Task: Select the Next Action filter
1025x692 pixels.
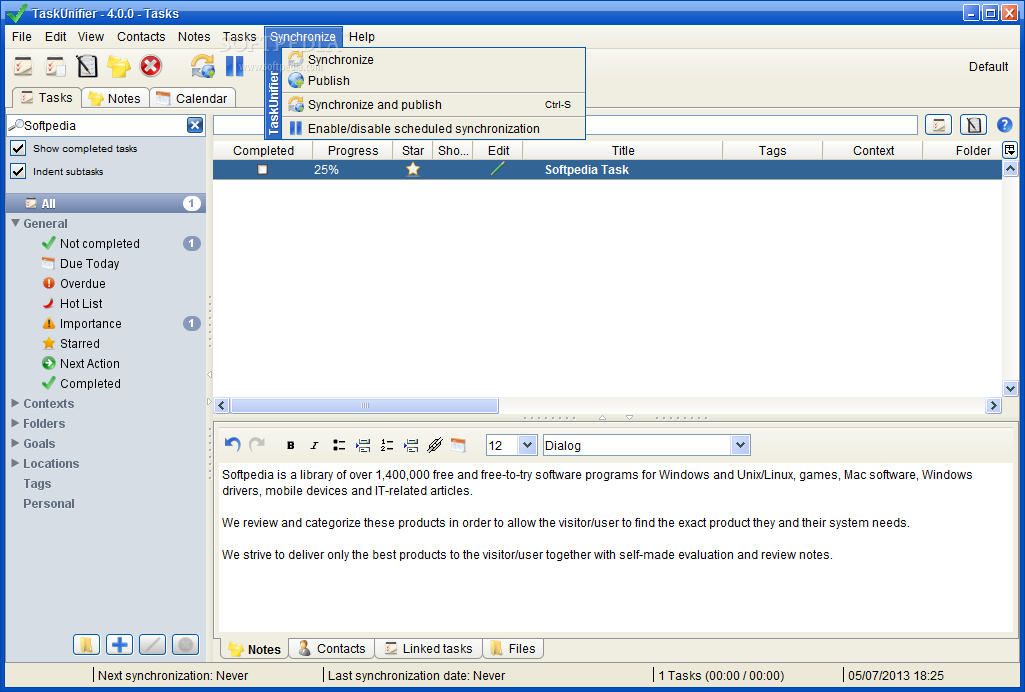Action: (90, 363)
